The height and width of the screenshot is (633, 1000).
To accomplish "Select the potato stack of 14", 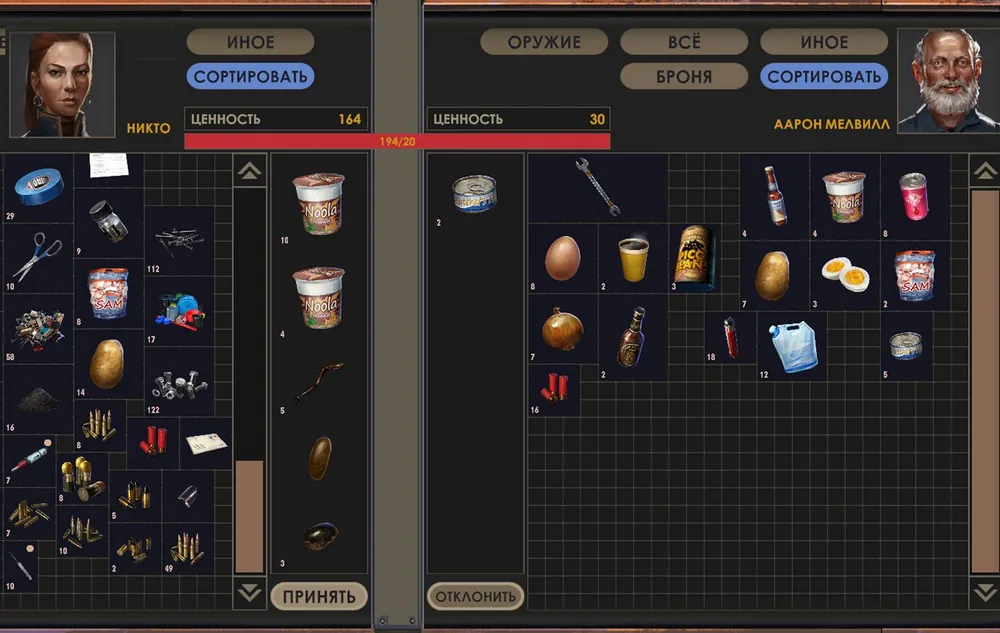I will tap(108, 363).
